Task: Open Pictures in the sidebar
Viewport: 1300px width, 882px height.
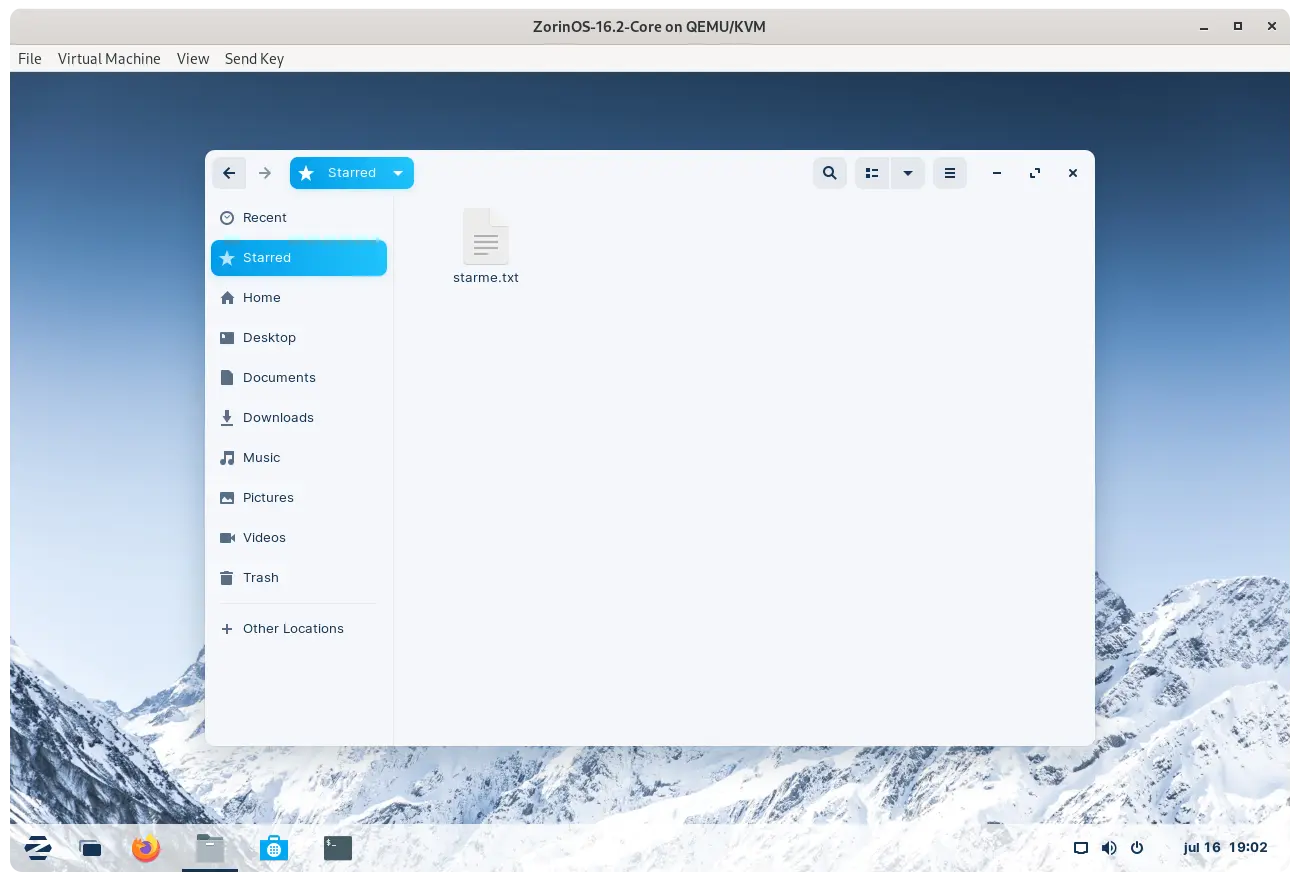Action: click(299, 497)
